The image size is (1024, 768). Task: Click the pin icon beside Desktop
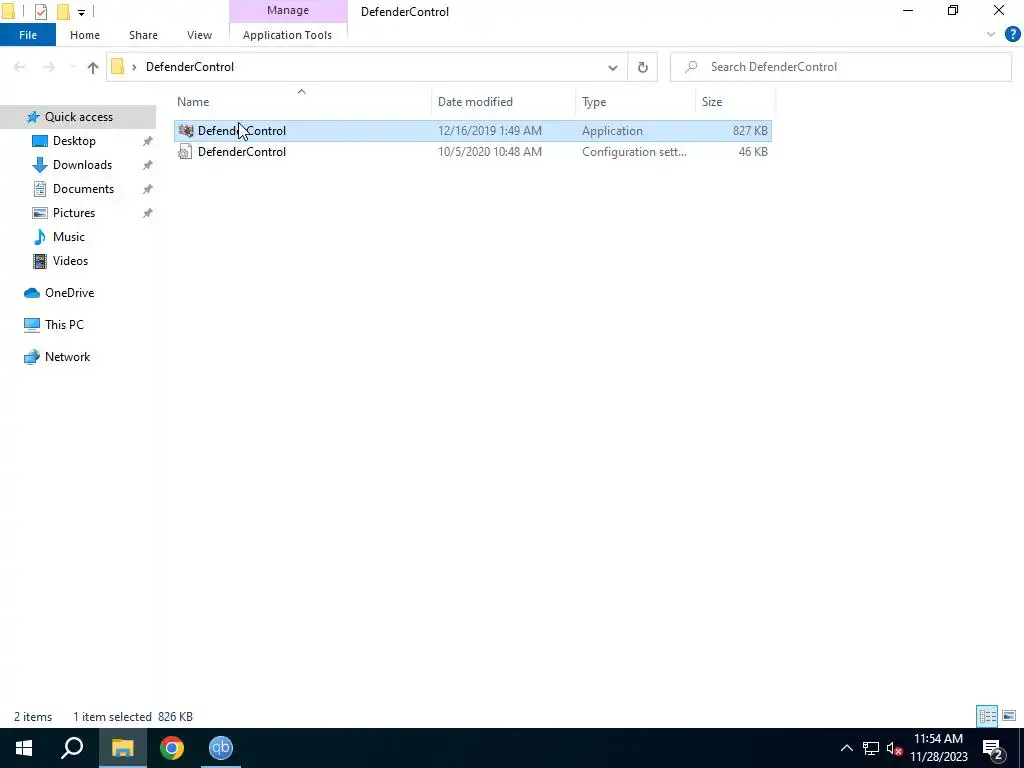coord(148,141)
